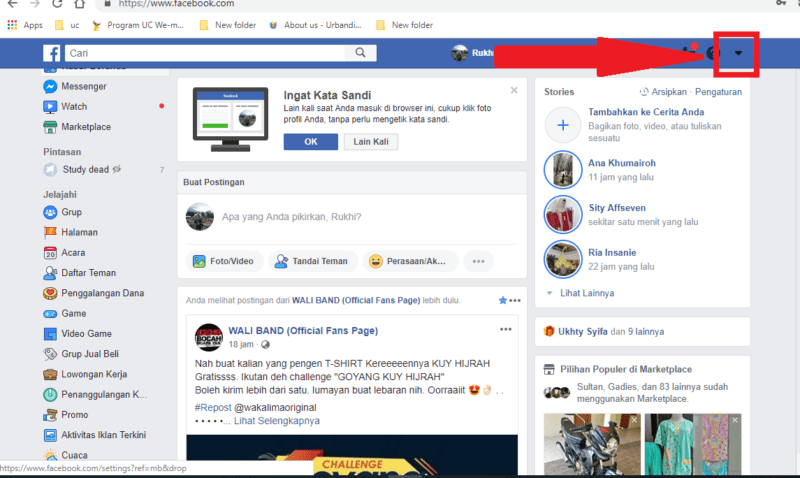Open the account dropdown arrow in top bar
Viewport: 800px width, 478px height.
tap(738, 53)
